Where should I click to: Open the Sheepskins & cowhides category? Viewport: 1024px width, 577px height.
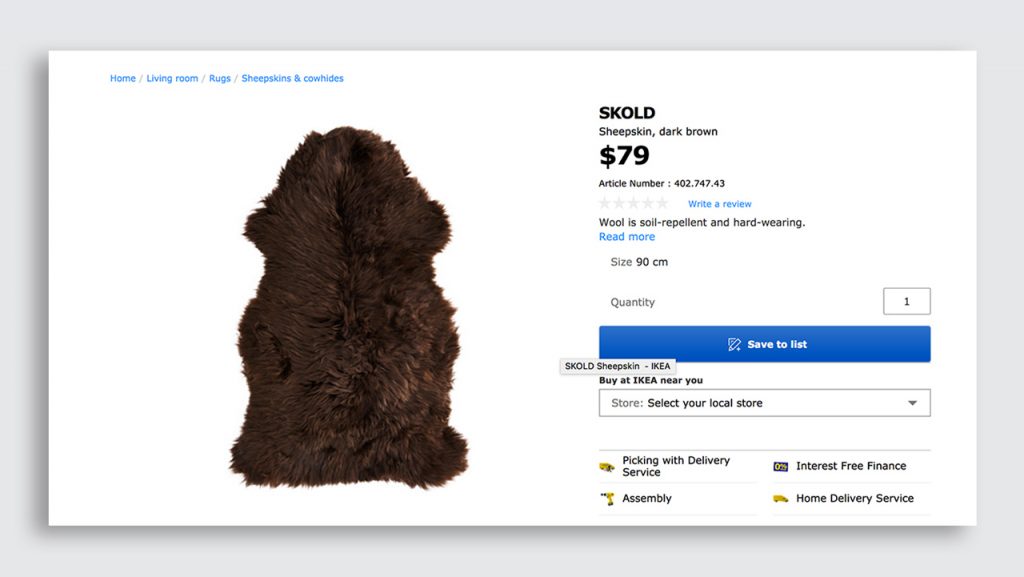click(292, 78)
